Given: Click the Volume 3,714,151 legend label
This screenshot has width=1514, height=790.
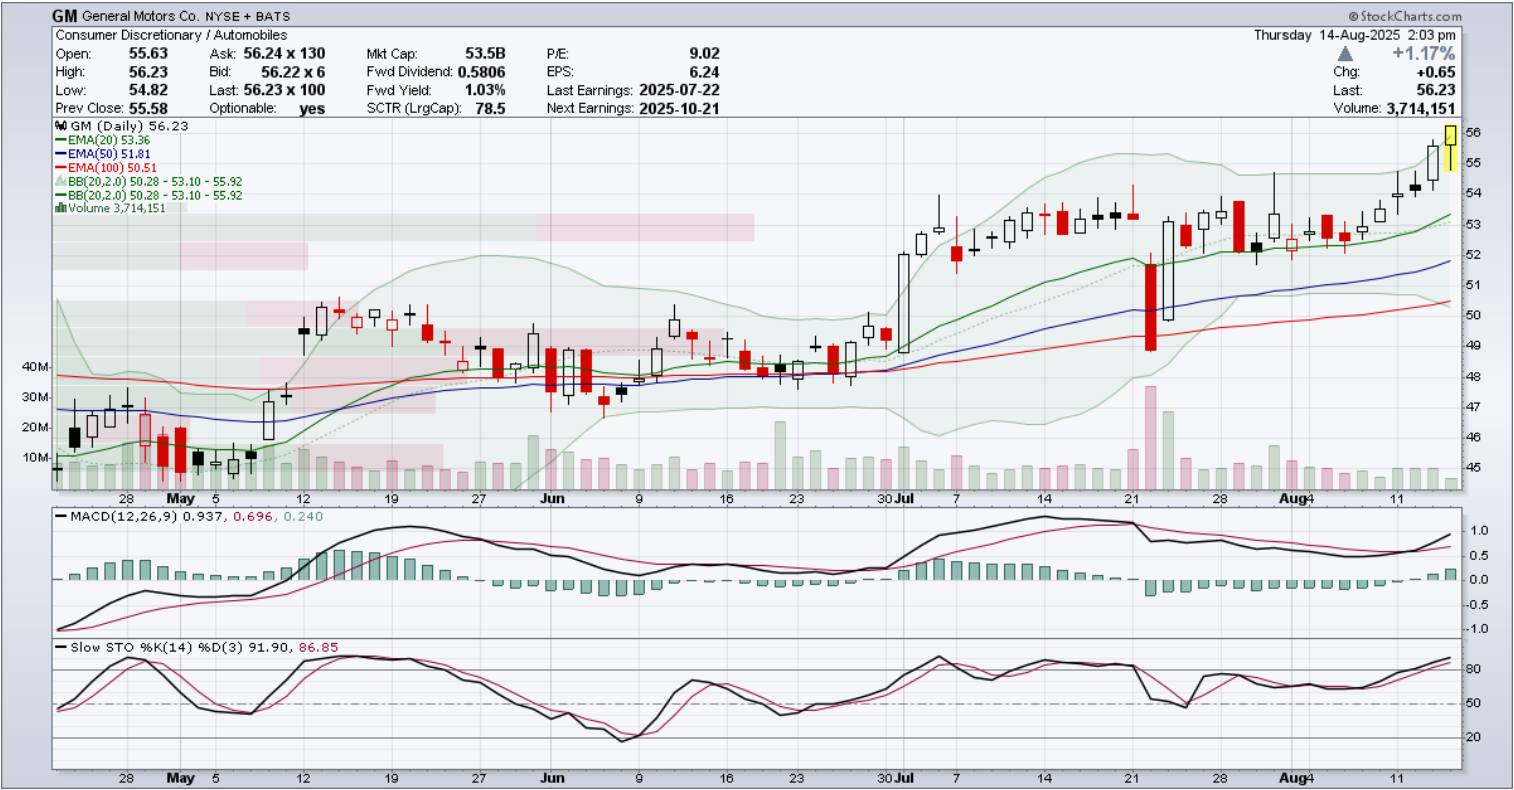Looking at the screenshot, I should 117,208.
